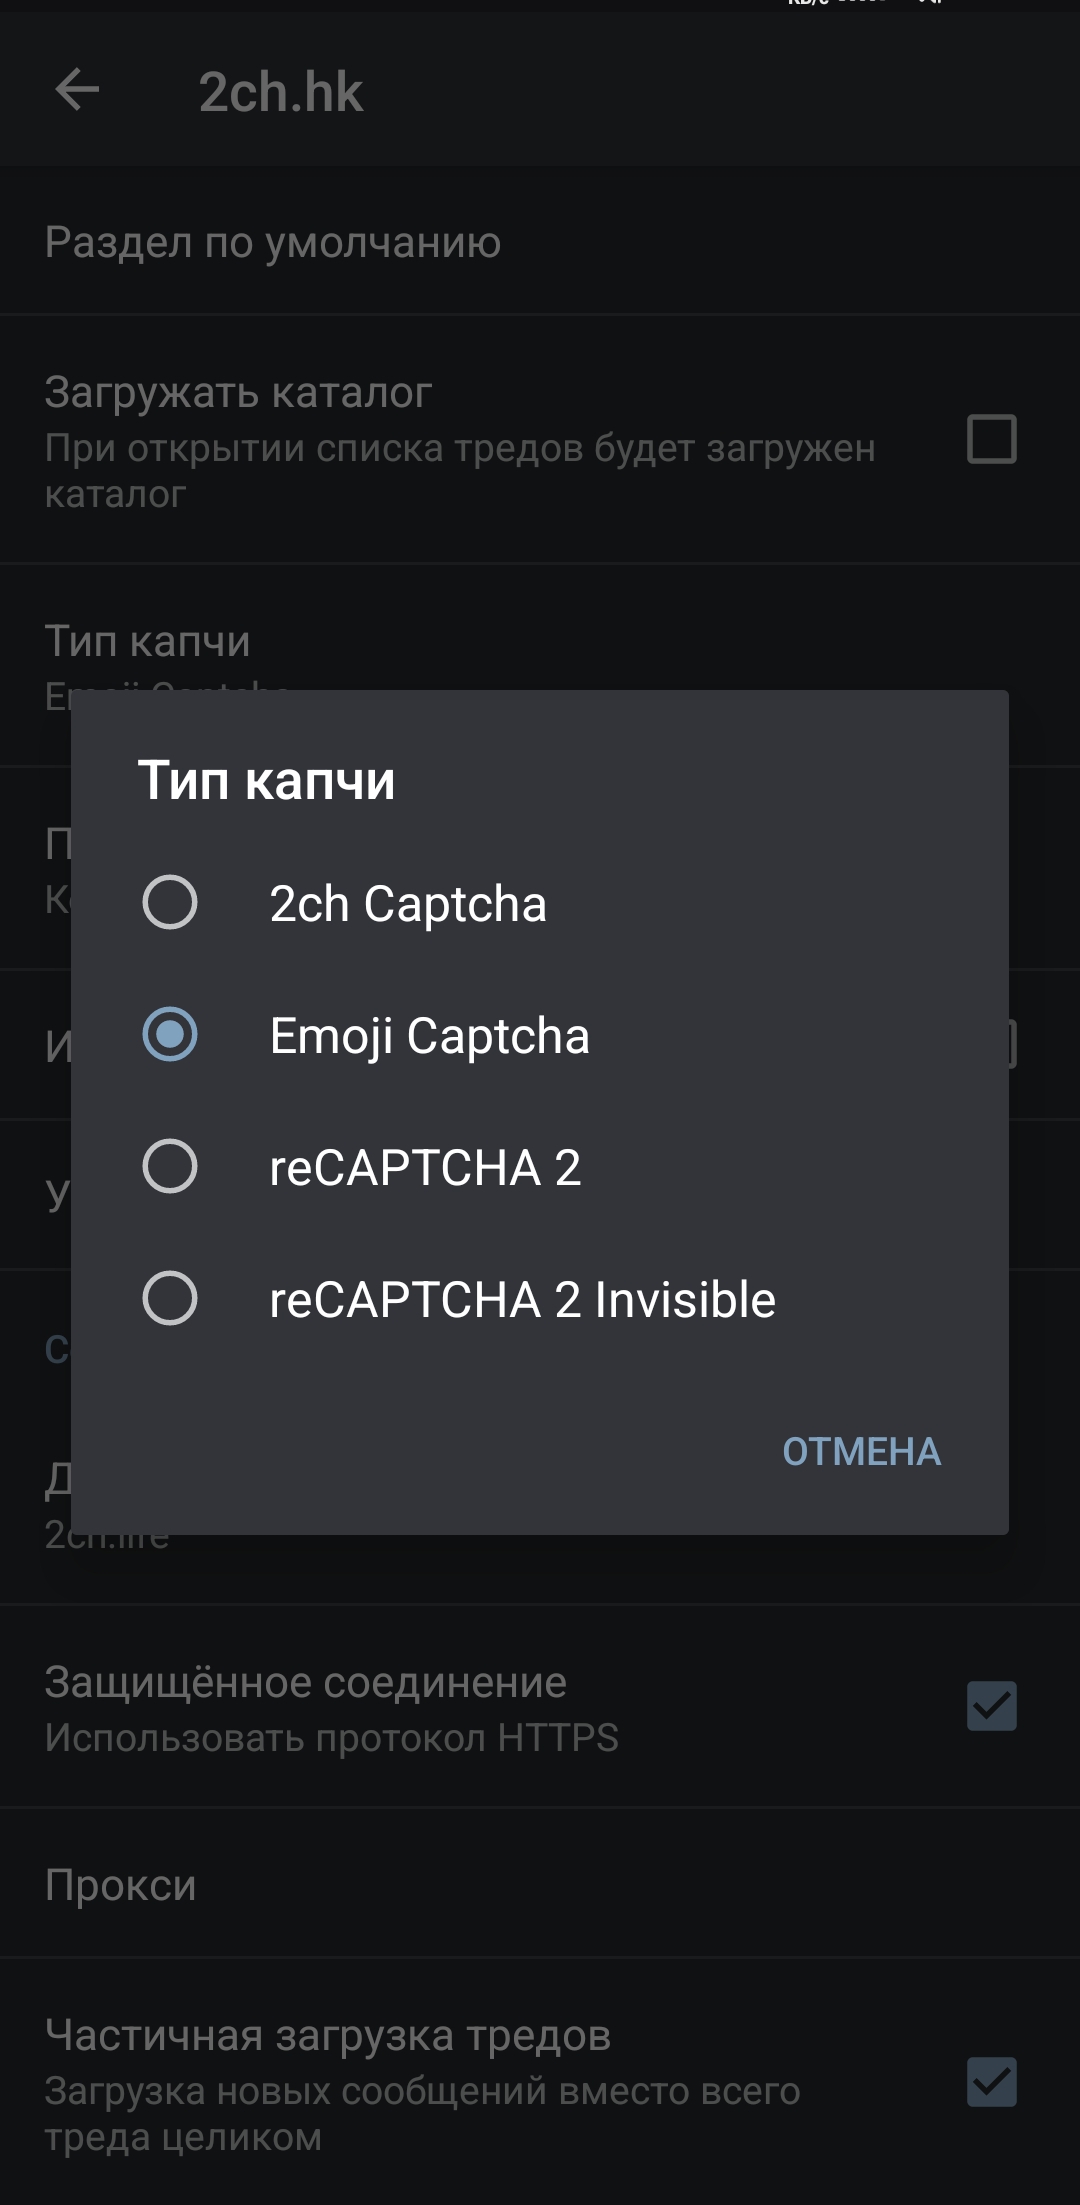
Task: Tap the Использовать протокол HTTPS description
Action: tap(331, 1738)
